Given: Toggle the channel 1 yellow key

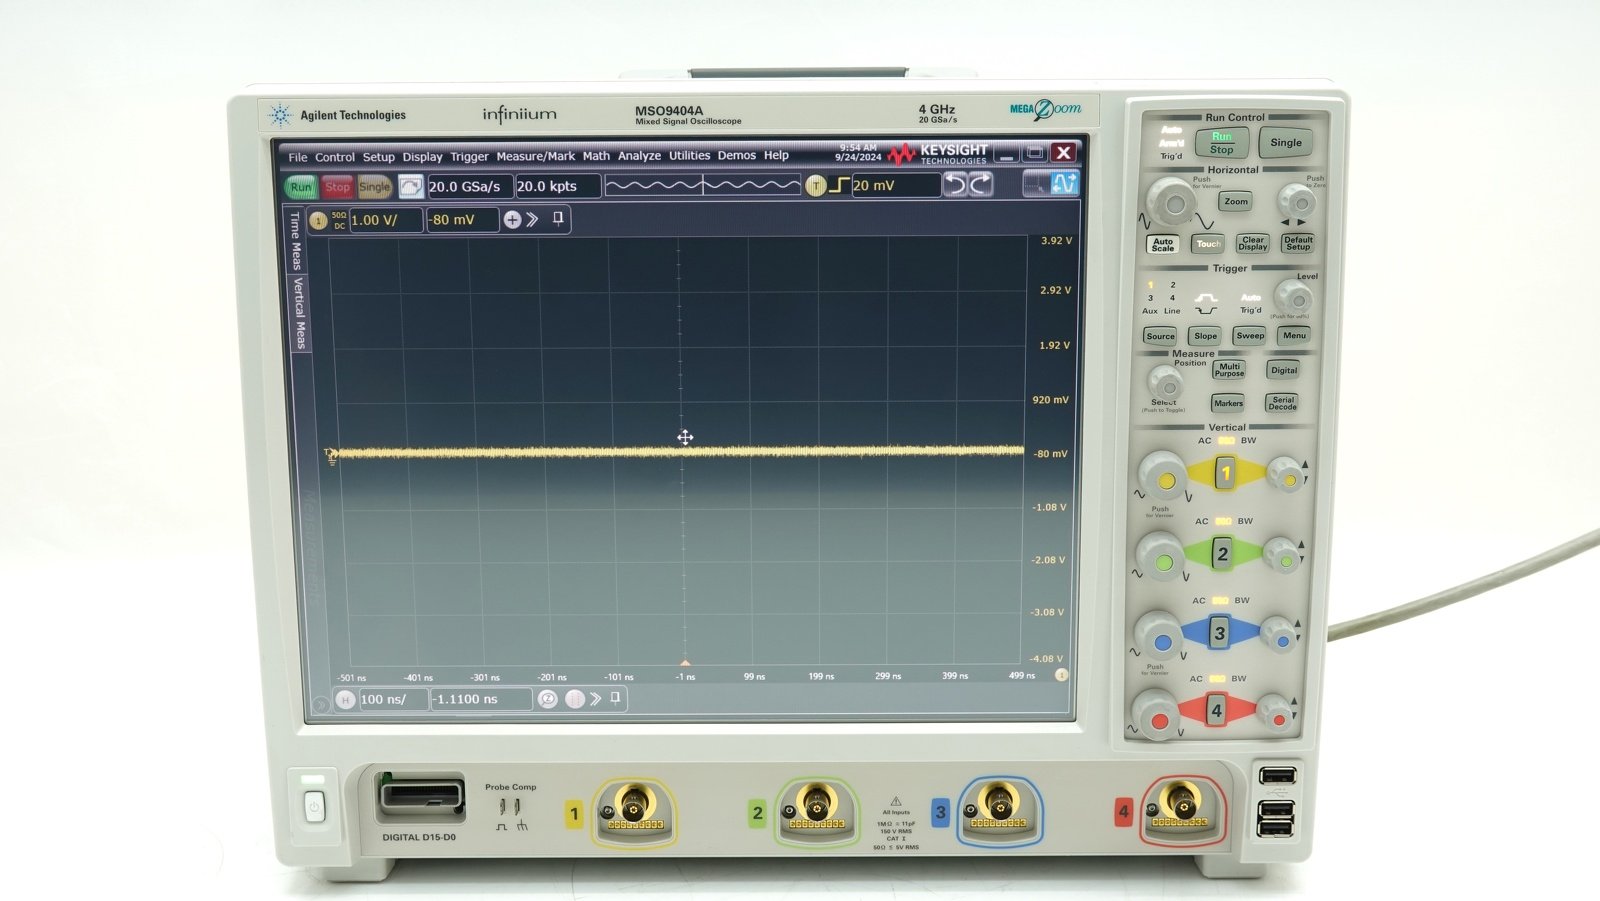Looking at the screenshot, I should [1225, 472].
